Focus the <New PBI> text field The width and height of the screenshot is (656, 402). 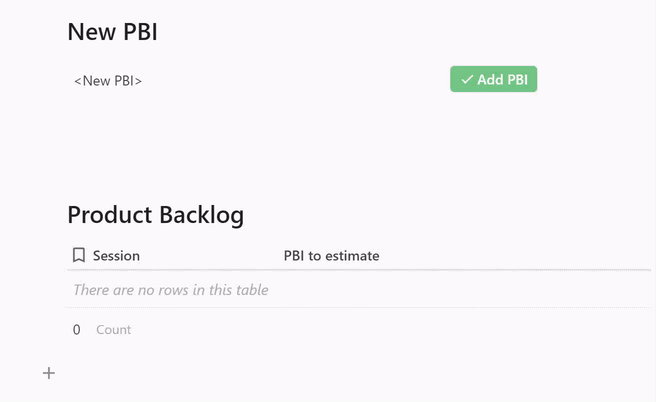pyautogui.click(x=108, y=80)
